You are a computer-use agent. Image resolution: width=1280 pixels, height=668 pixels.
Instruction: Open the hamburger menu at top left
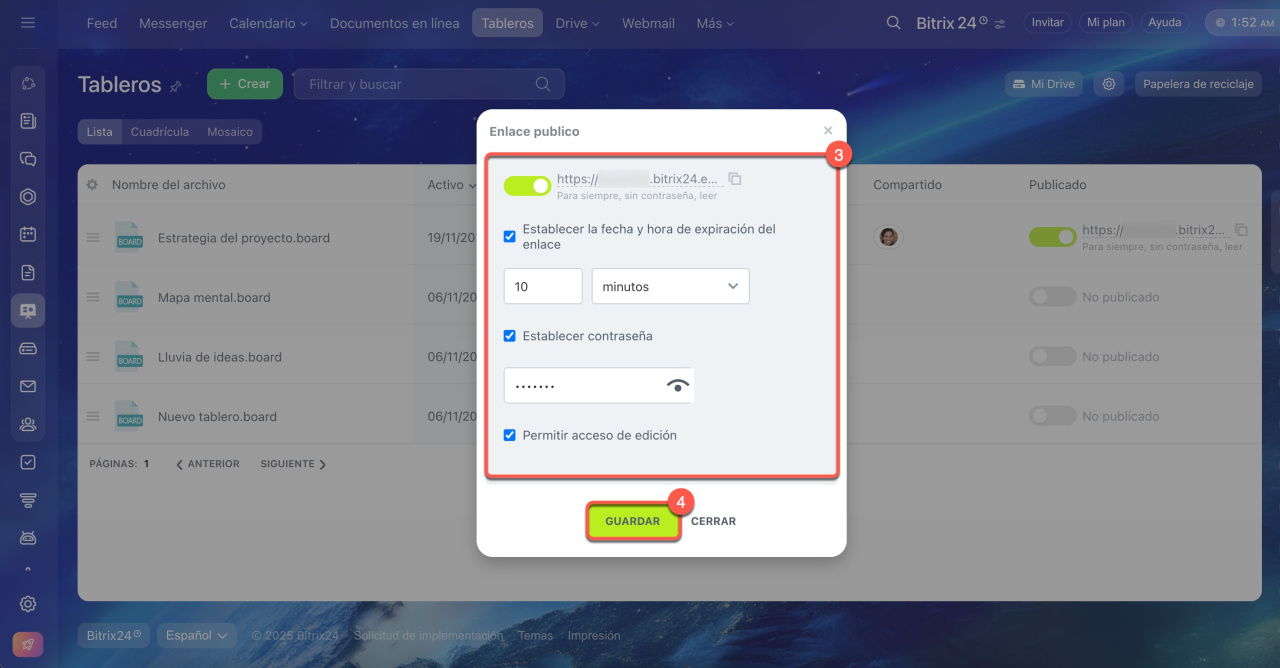click(x=28, y=22)
